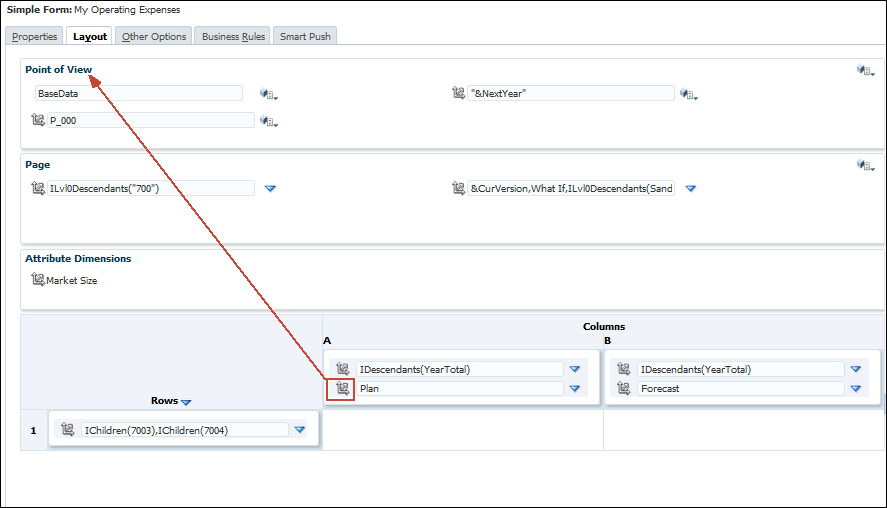Click the P_000 text field

150,120
